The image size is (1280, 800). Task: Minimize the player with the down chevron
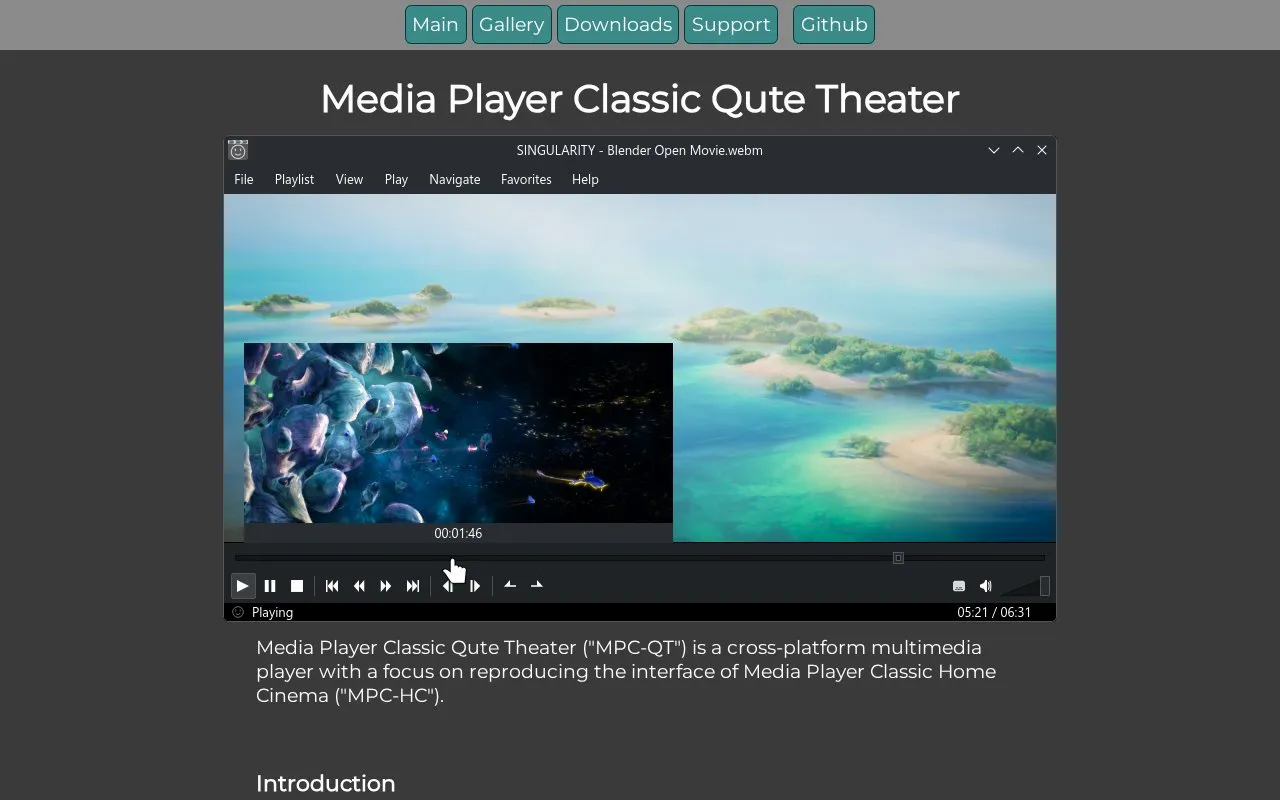point(994,150)
